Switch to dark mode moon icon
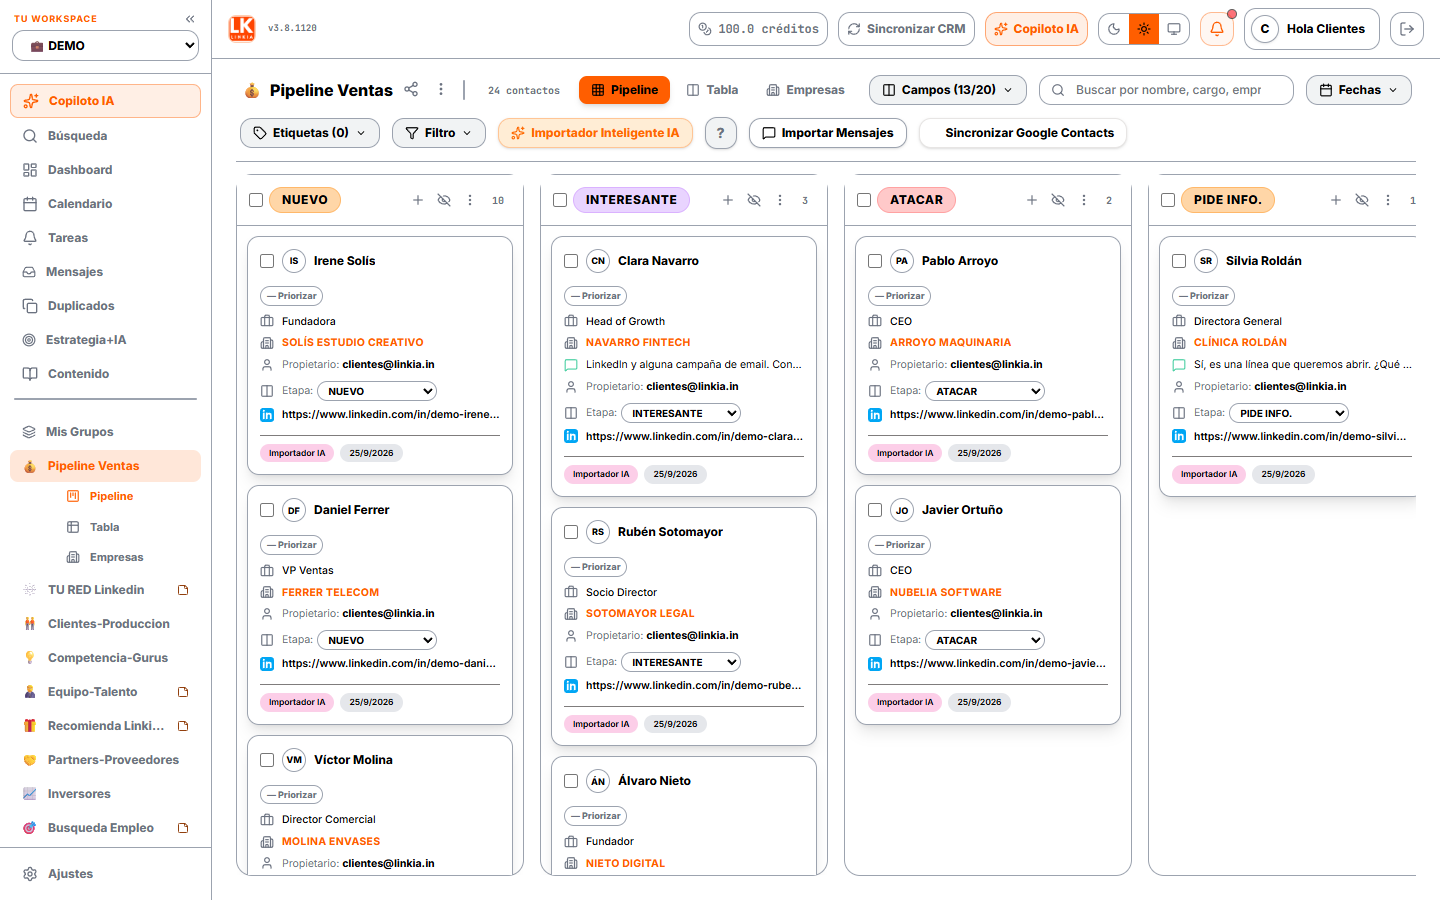Image resolution: width=1440 pixels, height=900 pixels. (x=1114, y=29)
